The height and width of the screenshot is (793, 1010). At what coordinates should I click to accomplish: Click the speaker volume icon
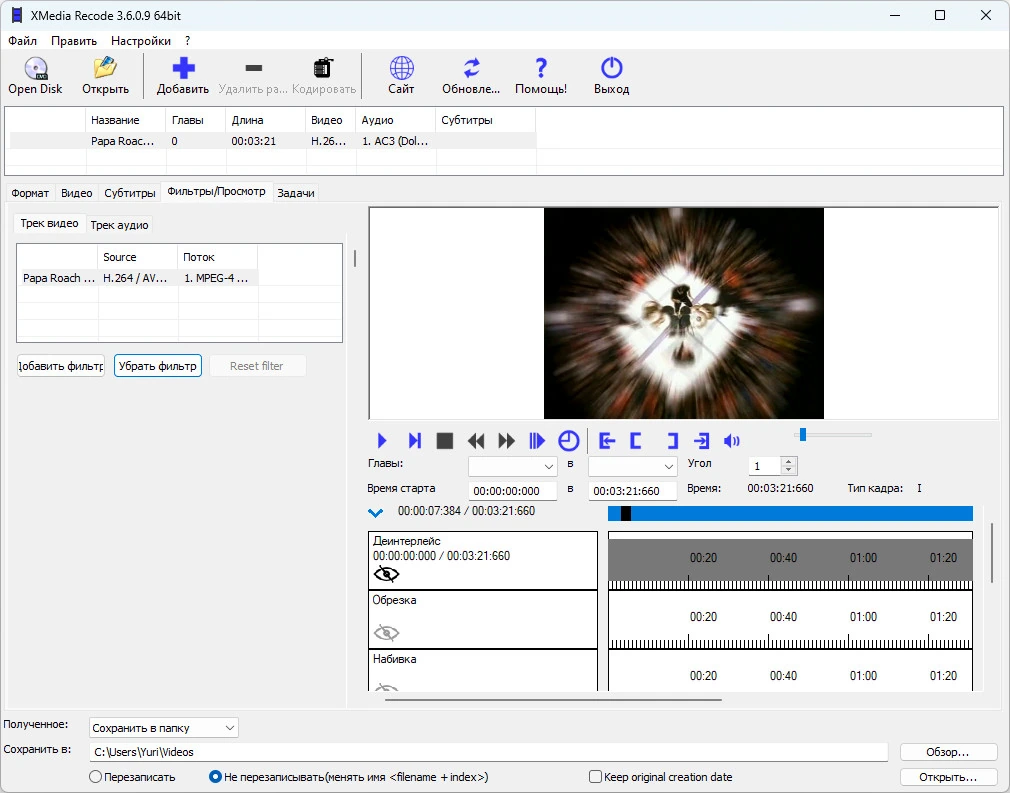coord(732,441)
